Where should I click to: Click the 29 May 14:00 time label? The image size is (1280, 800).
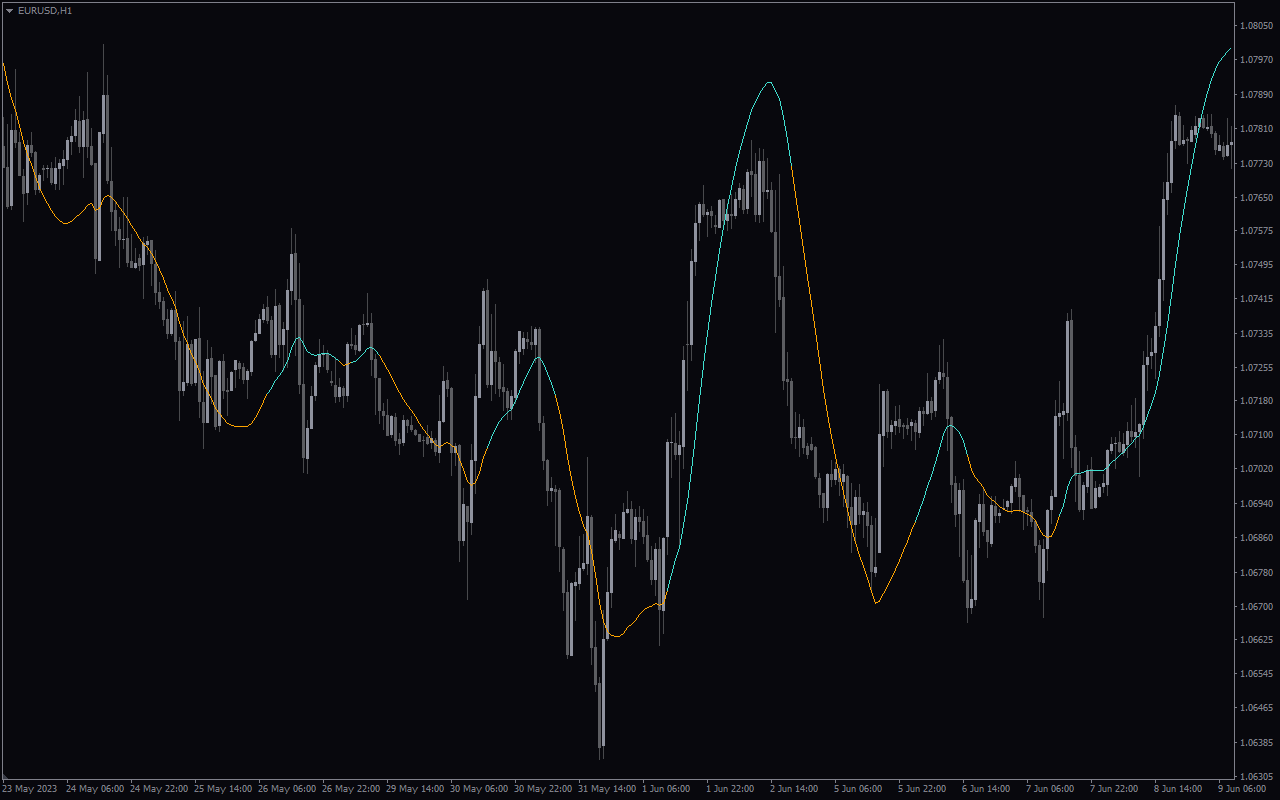pos(415,789)
